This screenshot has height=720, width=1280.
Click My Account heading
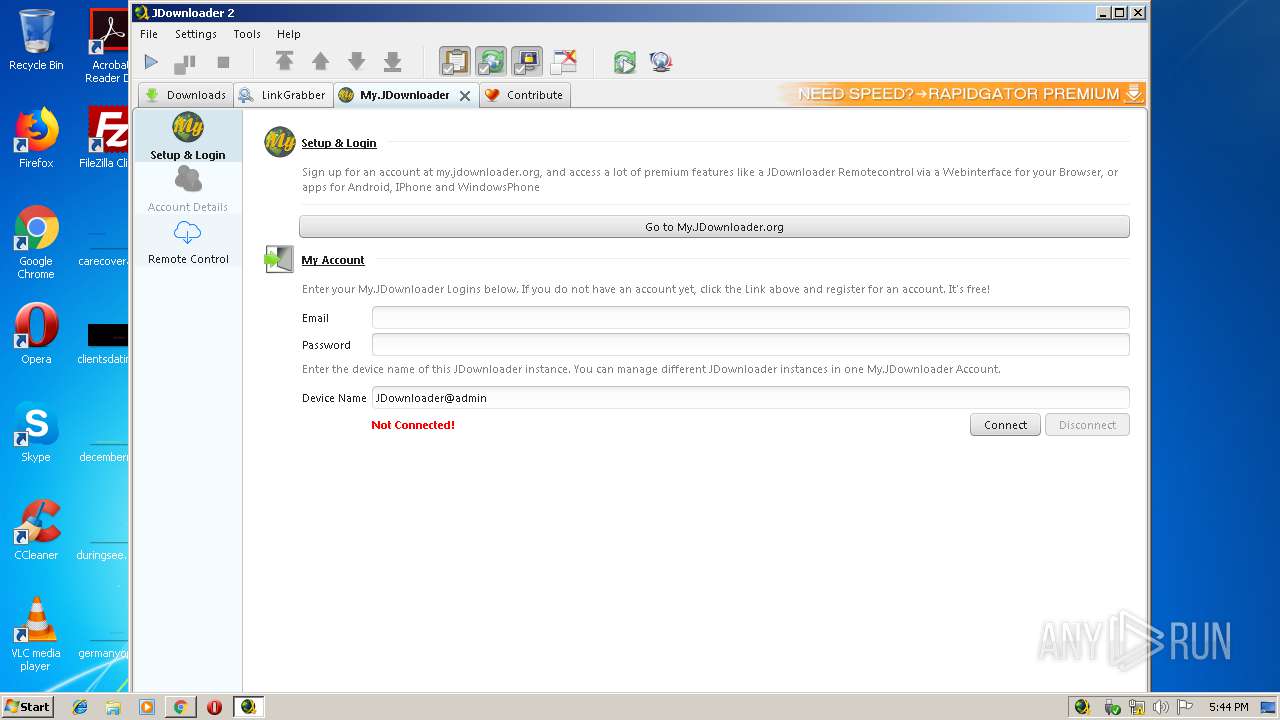333,260
